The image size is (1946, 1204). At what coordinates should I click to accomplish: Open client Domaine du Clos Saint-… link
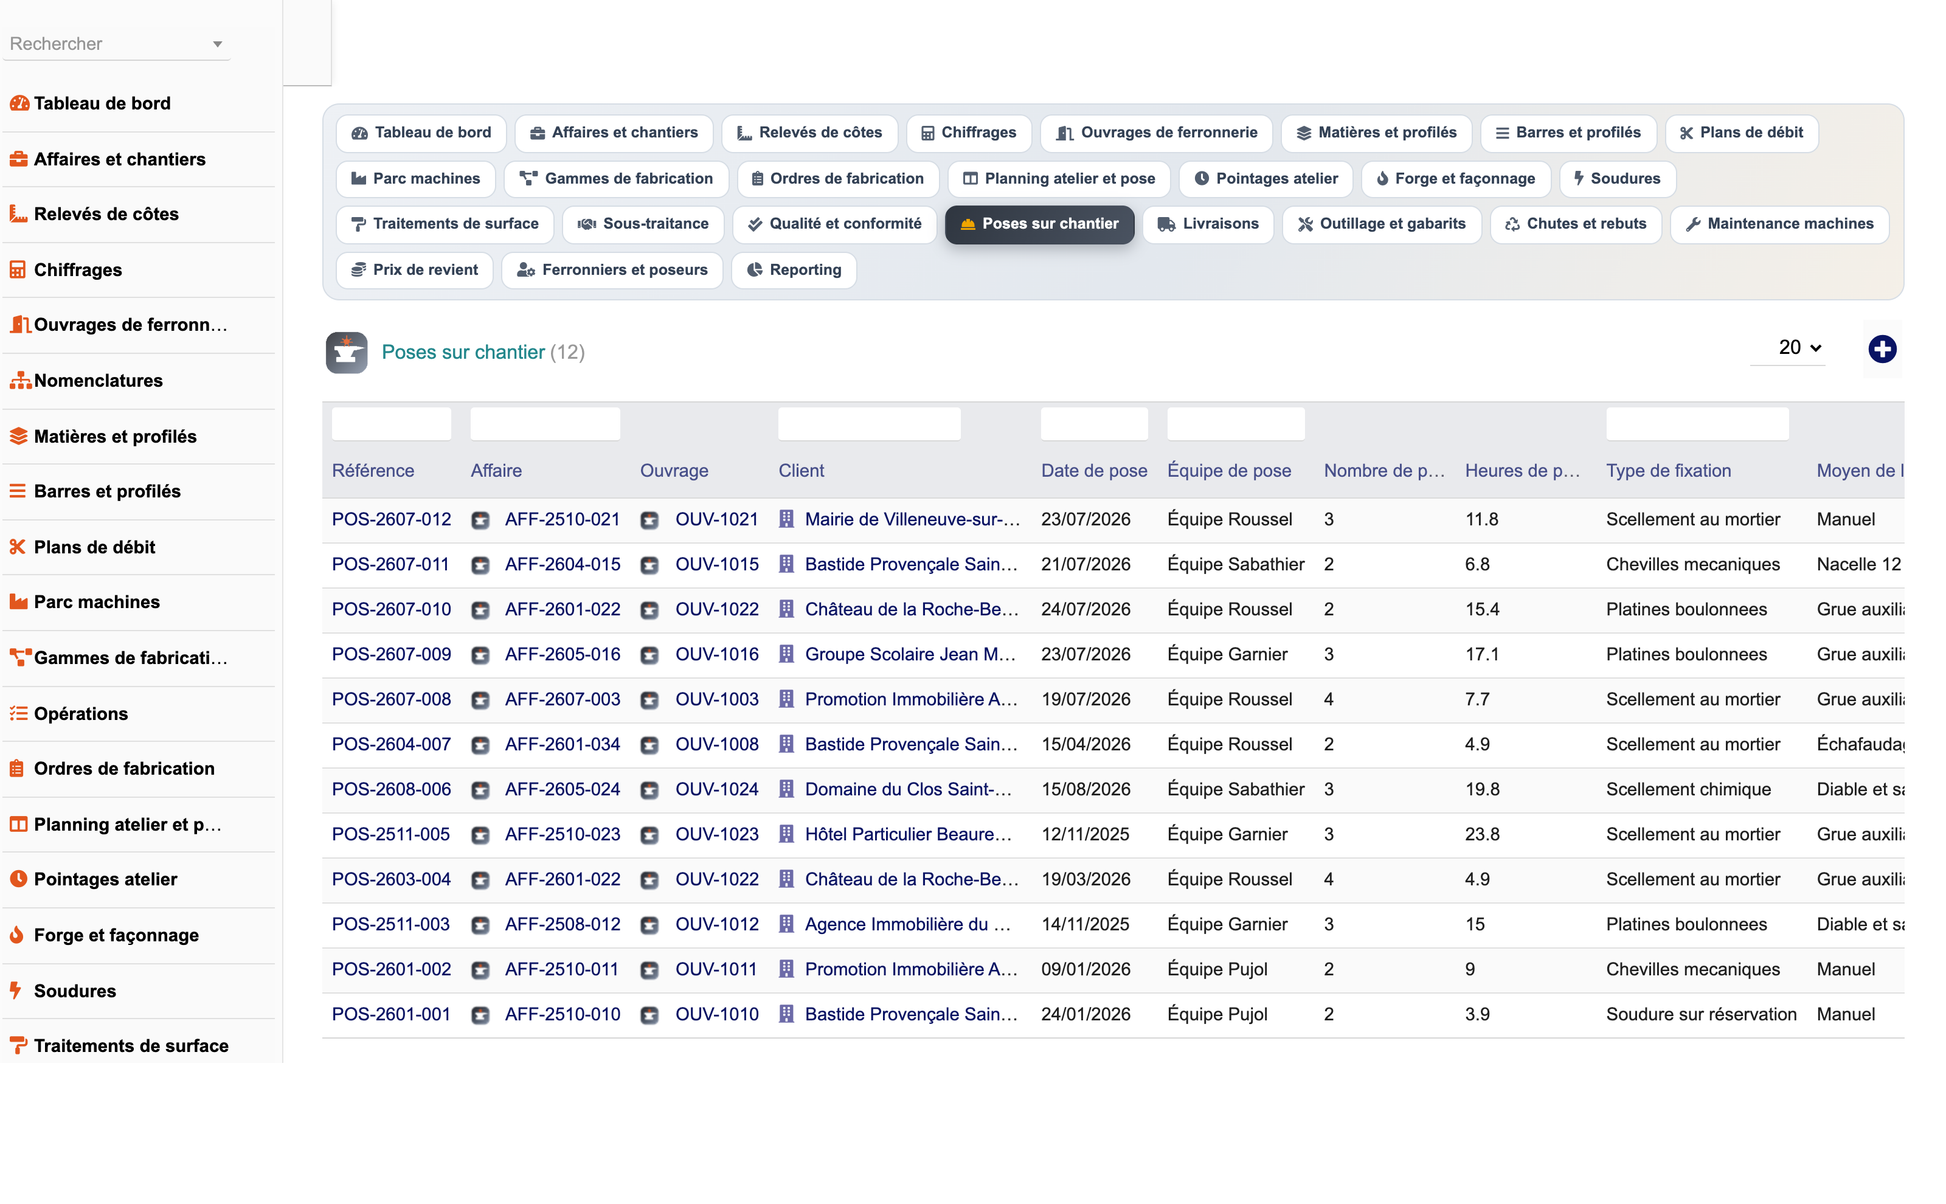[908, 790]
